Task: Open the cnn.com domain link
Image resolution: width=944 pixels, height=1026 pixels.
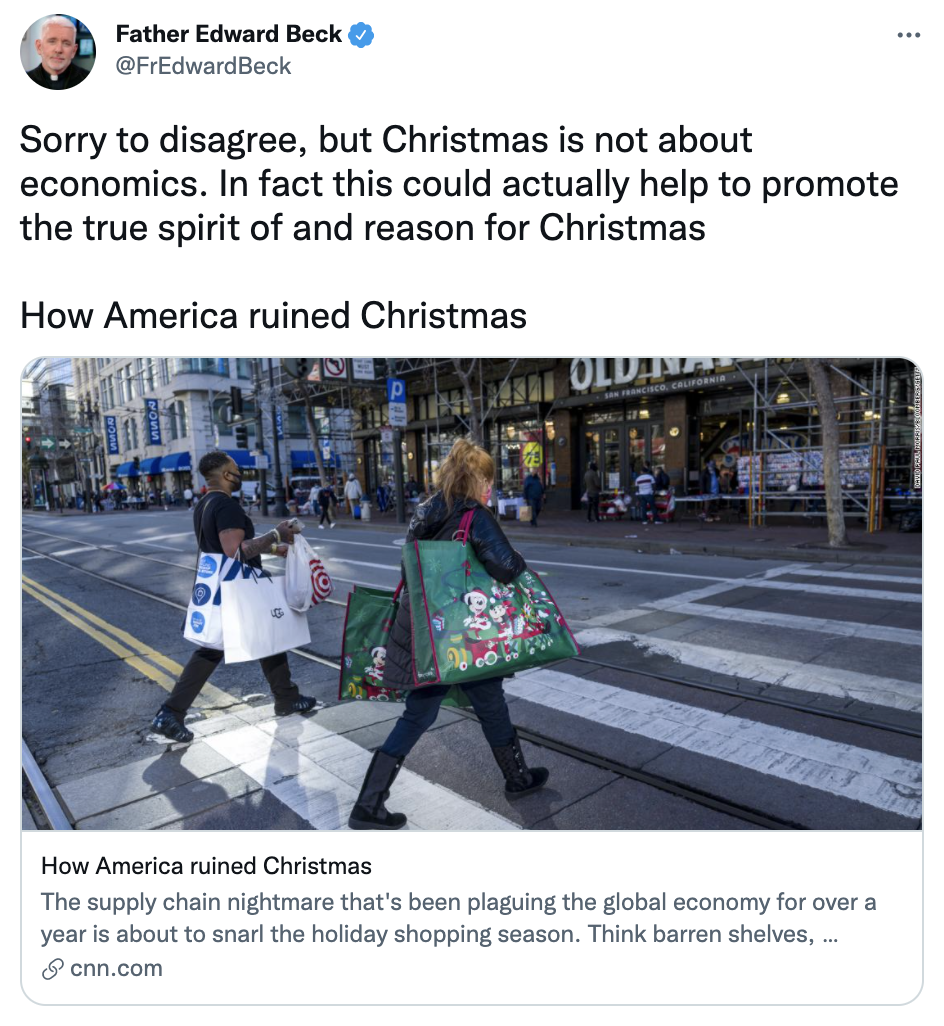Action: pyautogui.click(x=116, y=968)
